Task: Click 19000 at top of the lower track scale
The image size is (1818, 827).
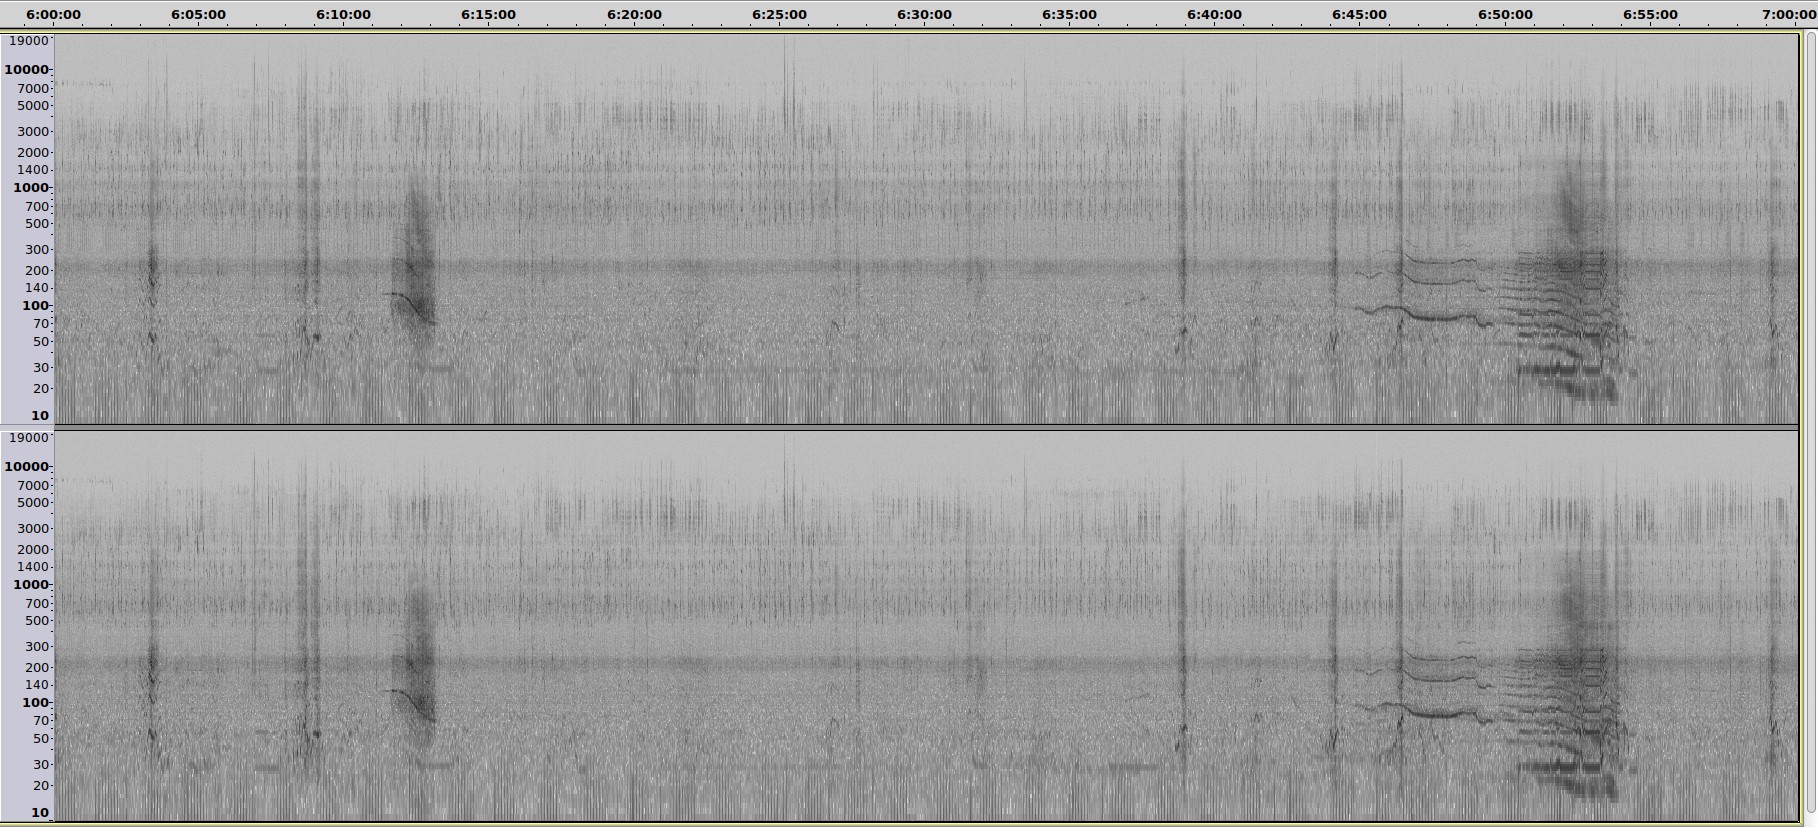Action: [28, 438]
